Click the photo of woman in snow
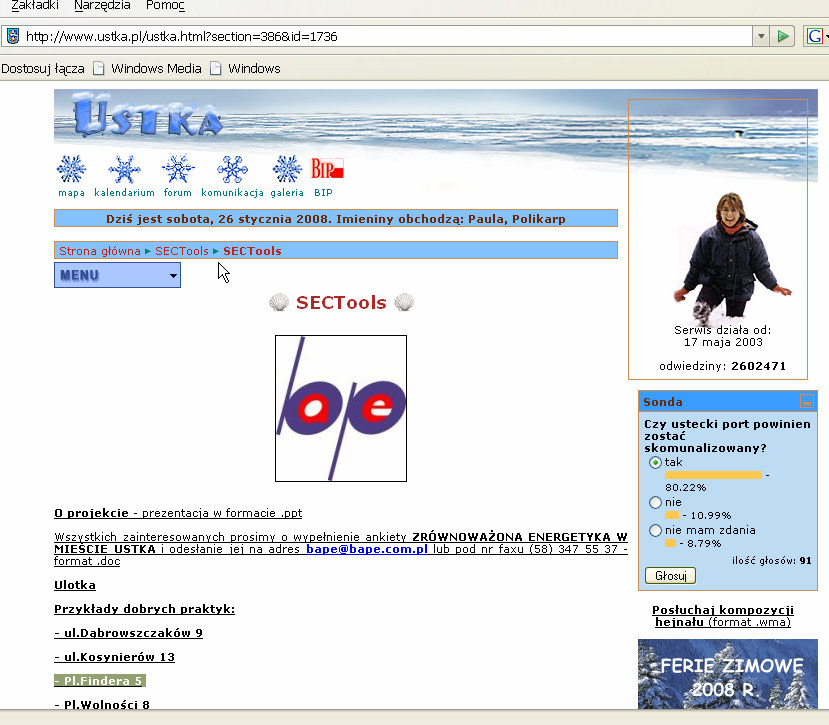829x725 pixels. pos(732,258)
